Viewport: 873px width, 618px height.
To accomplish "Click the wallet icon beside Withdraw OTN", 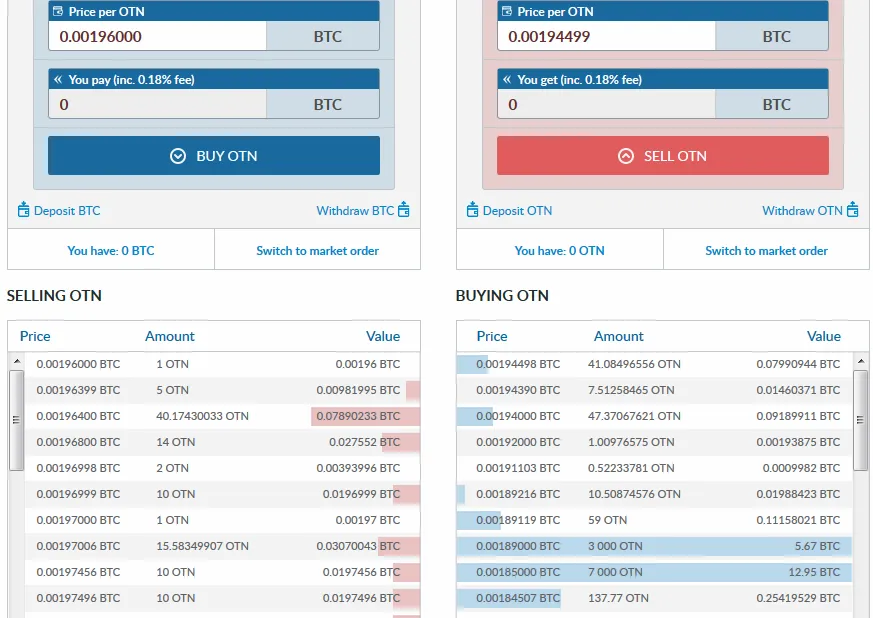I will click(852, 210).
